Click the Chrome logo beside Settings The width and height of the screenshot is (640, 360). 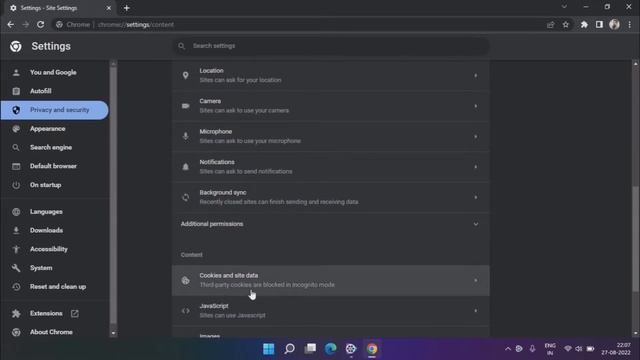pos(16,46)
